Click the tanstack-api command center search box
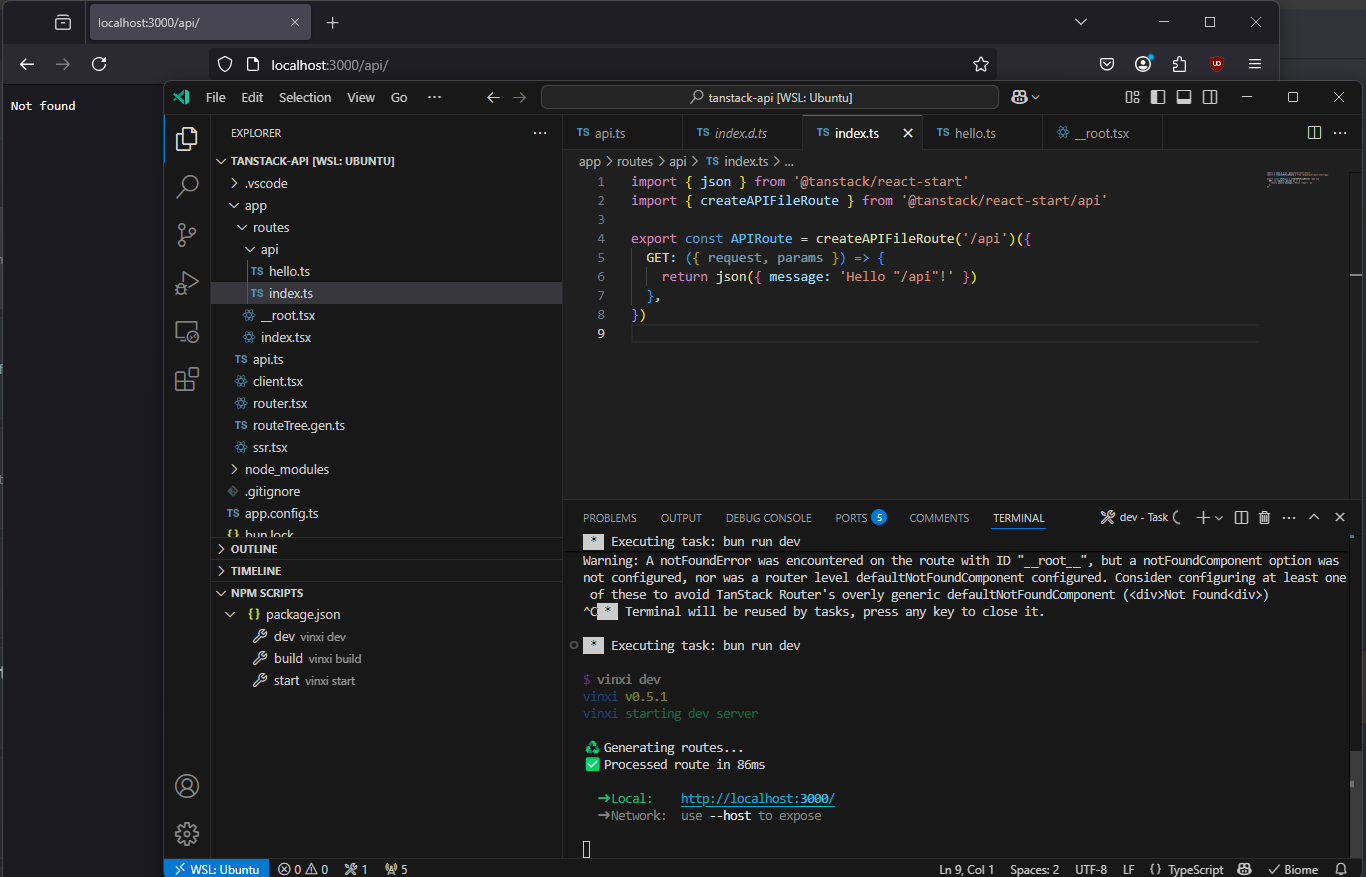The width and height of the screenshot is (1366, 877). 770,97
